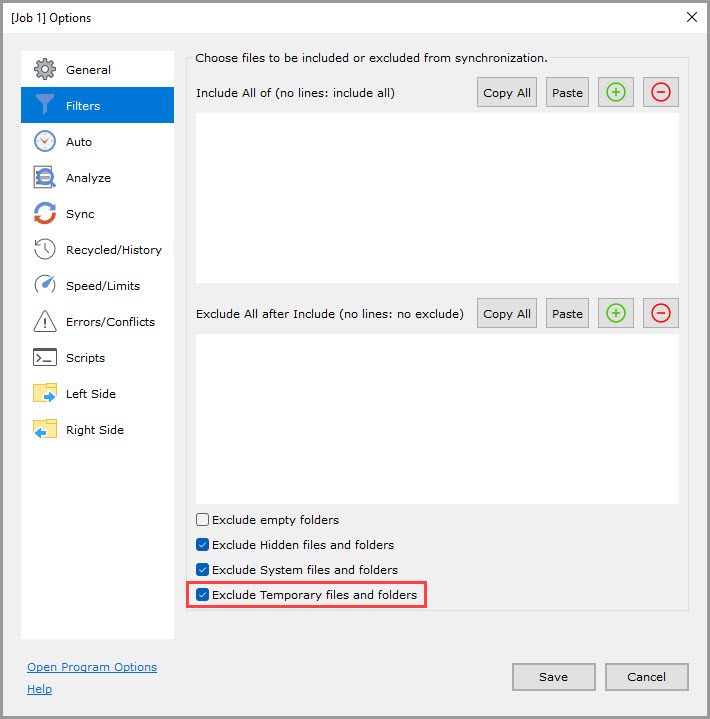Toggle Exclude System files and folders
The height and width of the screenshot is (719, 710).
[203, 570]
